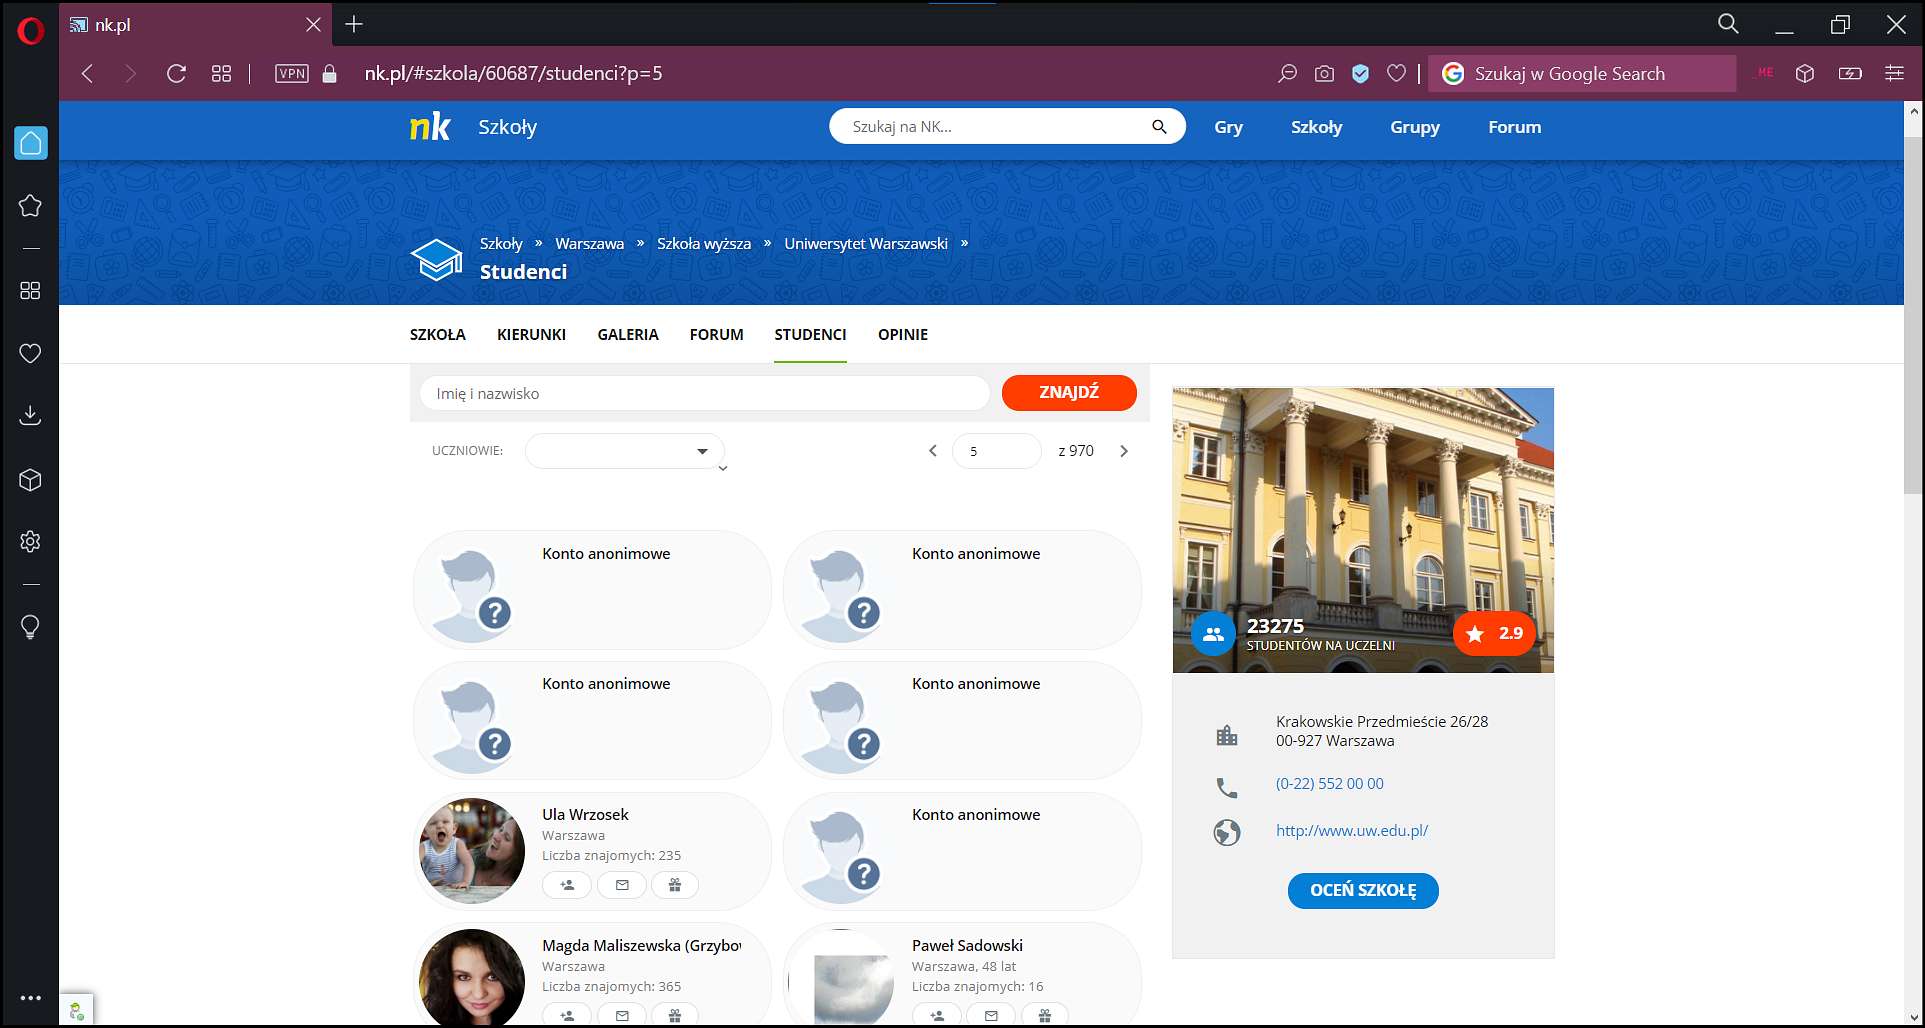Click the nk logo
1925x1028 pixels.
pos(430,127)
